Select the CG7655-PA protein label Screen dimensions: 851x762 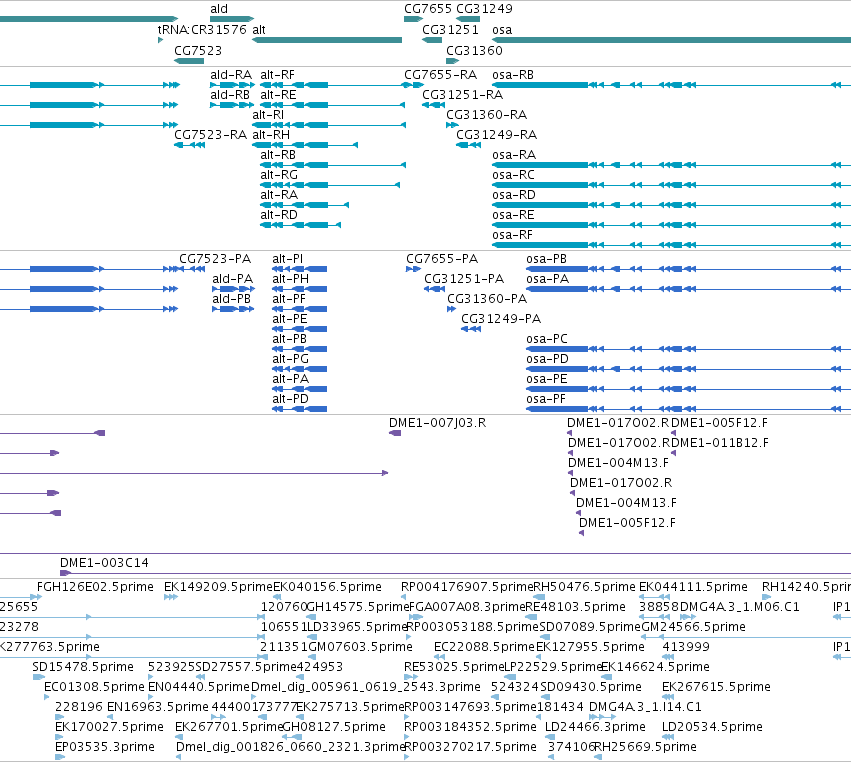[442, 259]
